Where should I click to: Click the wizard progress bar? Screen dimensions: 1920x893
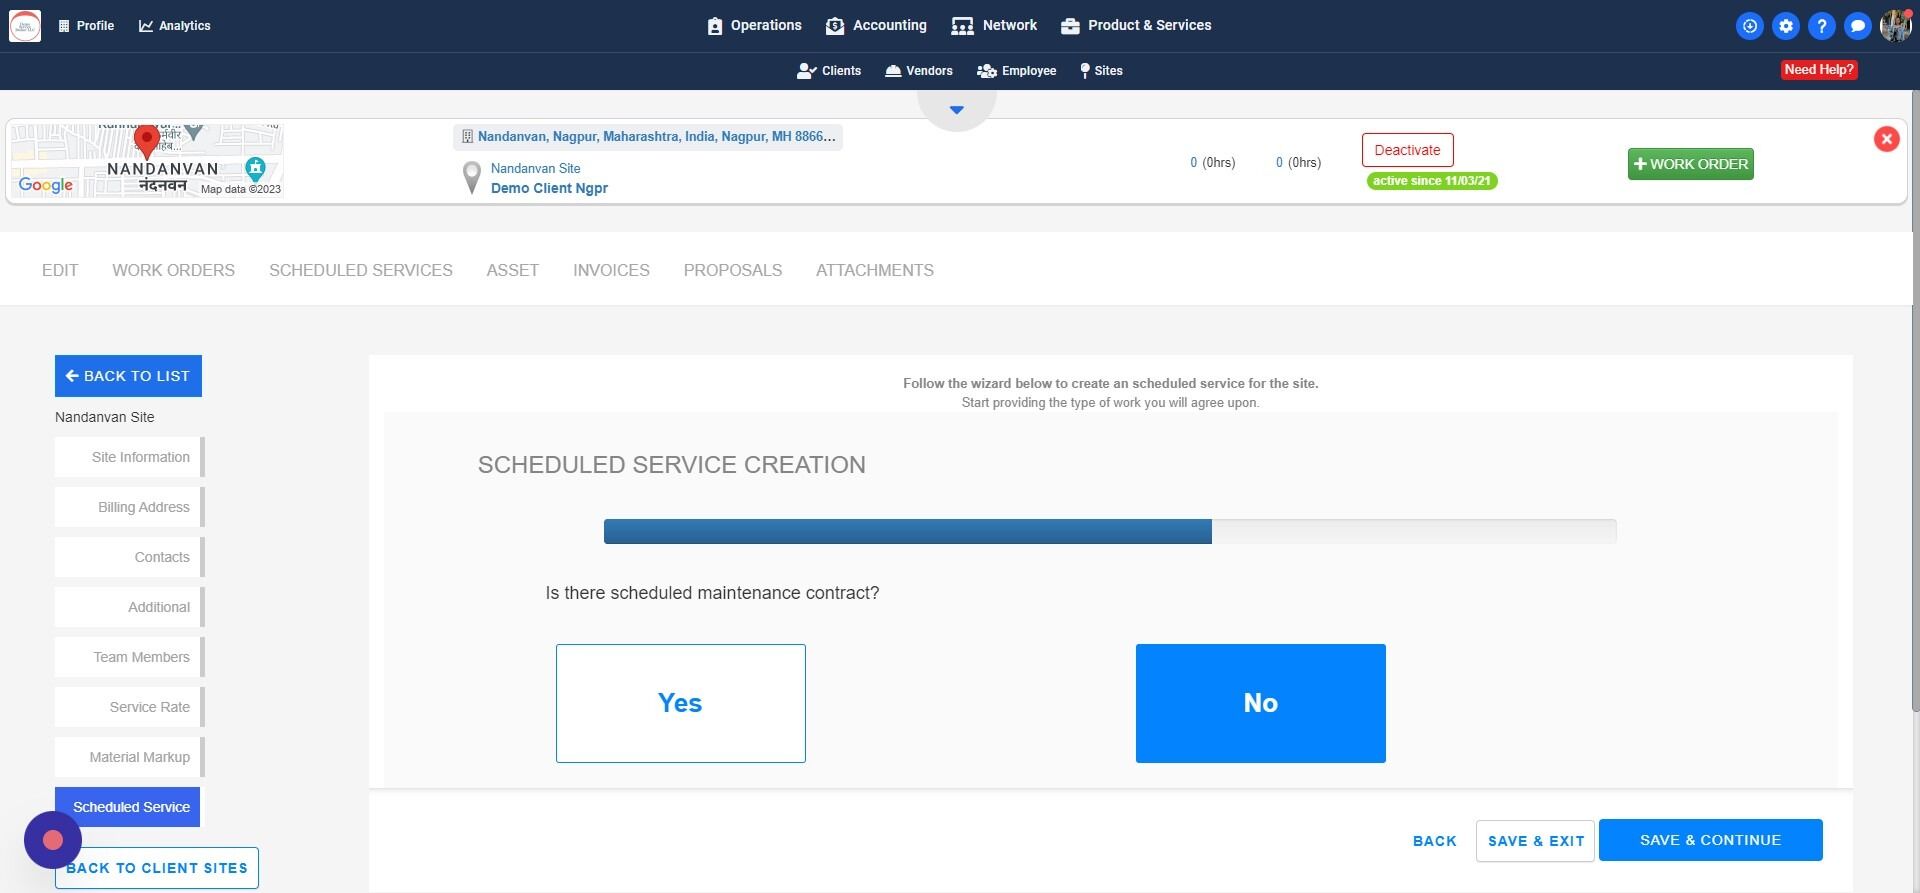[x=1110, y=531]
